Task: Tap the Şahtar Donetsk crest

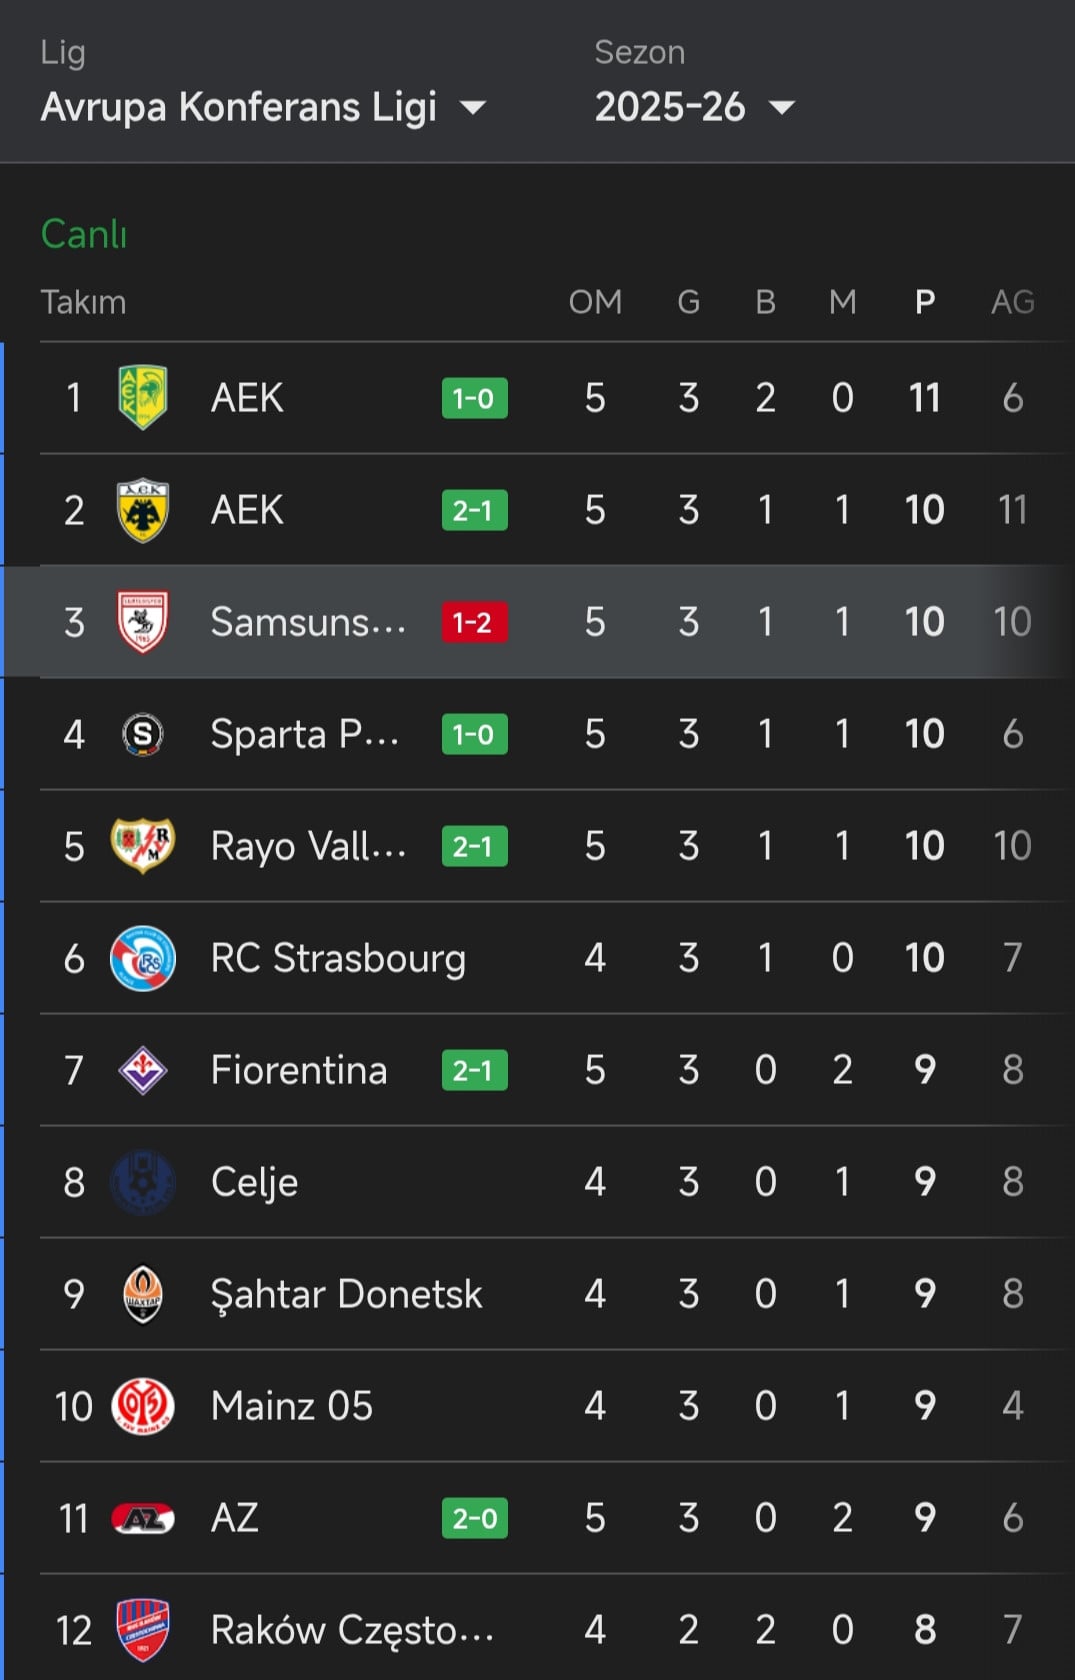Action: [143, 1294]
